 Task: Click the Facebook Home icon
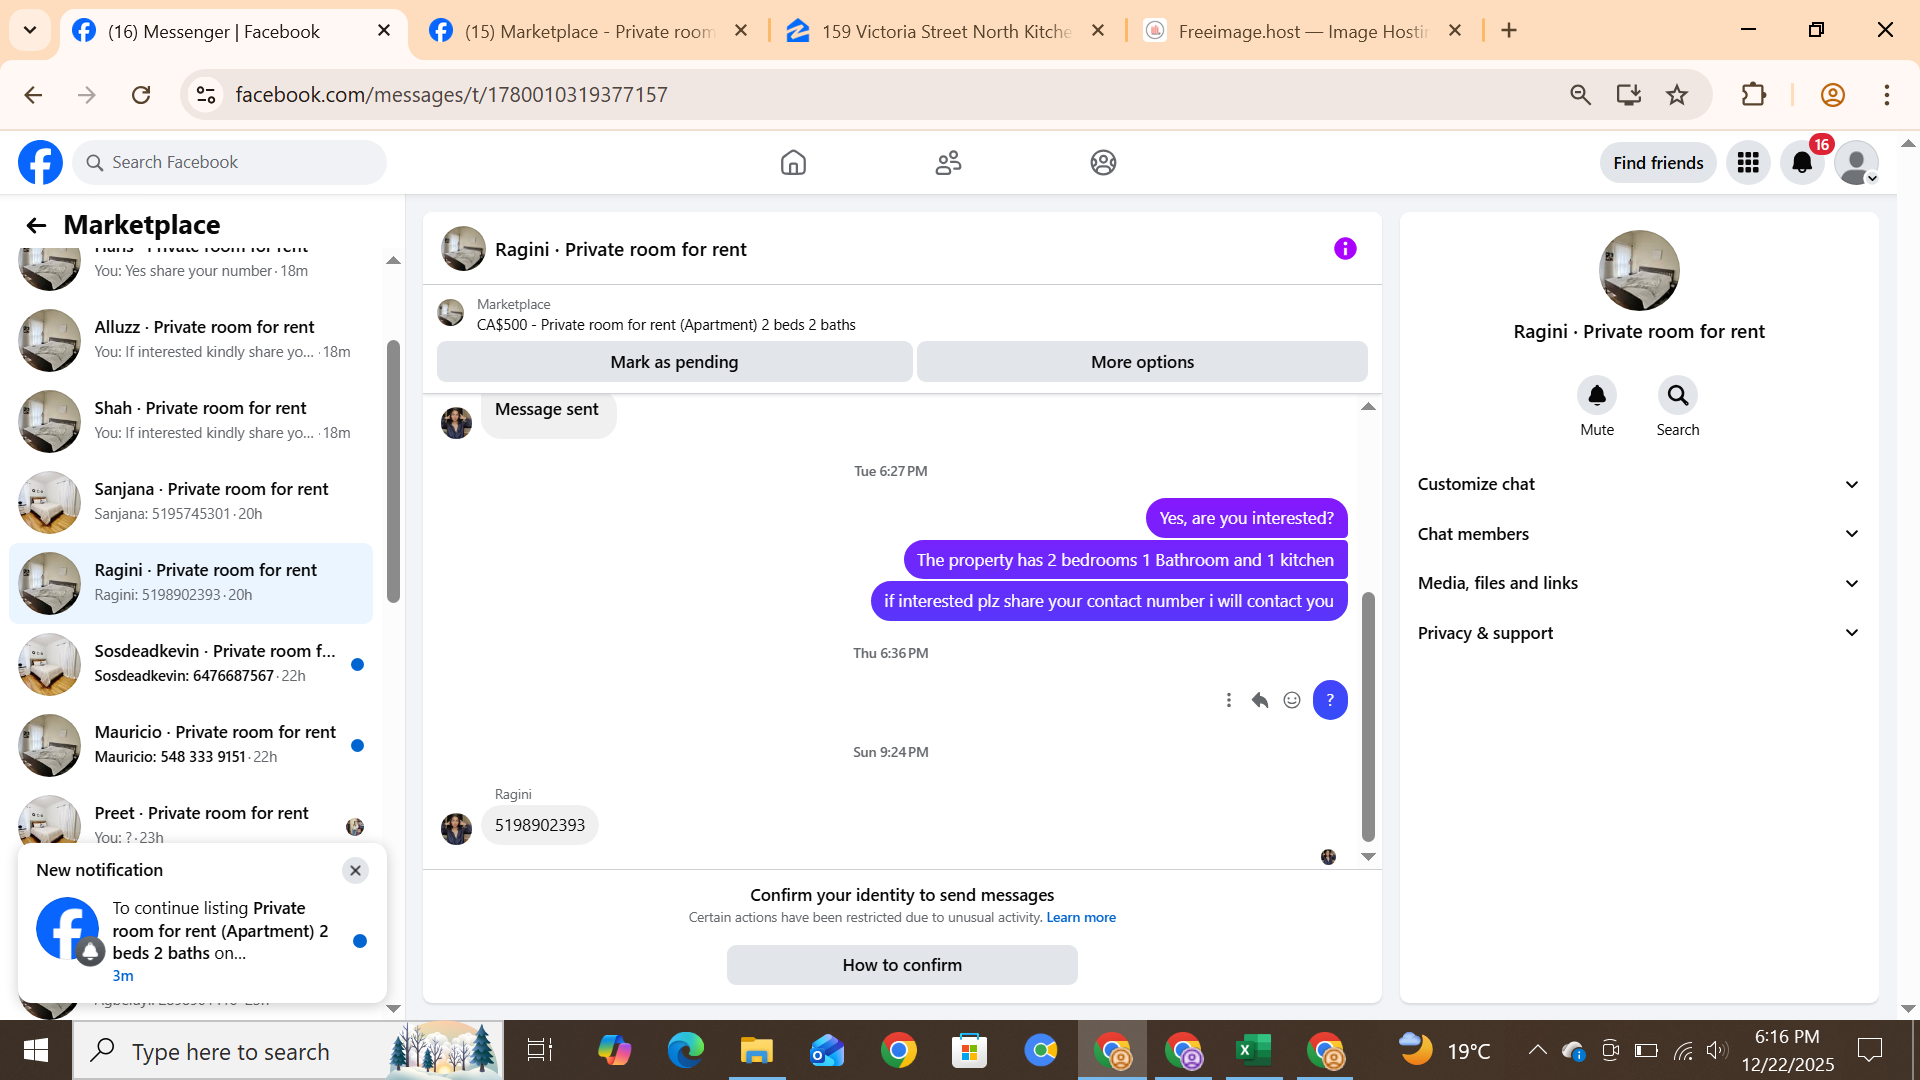click(793, 162)
